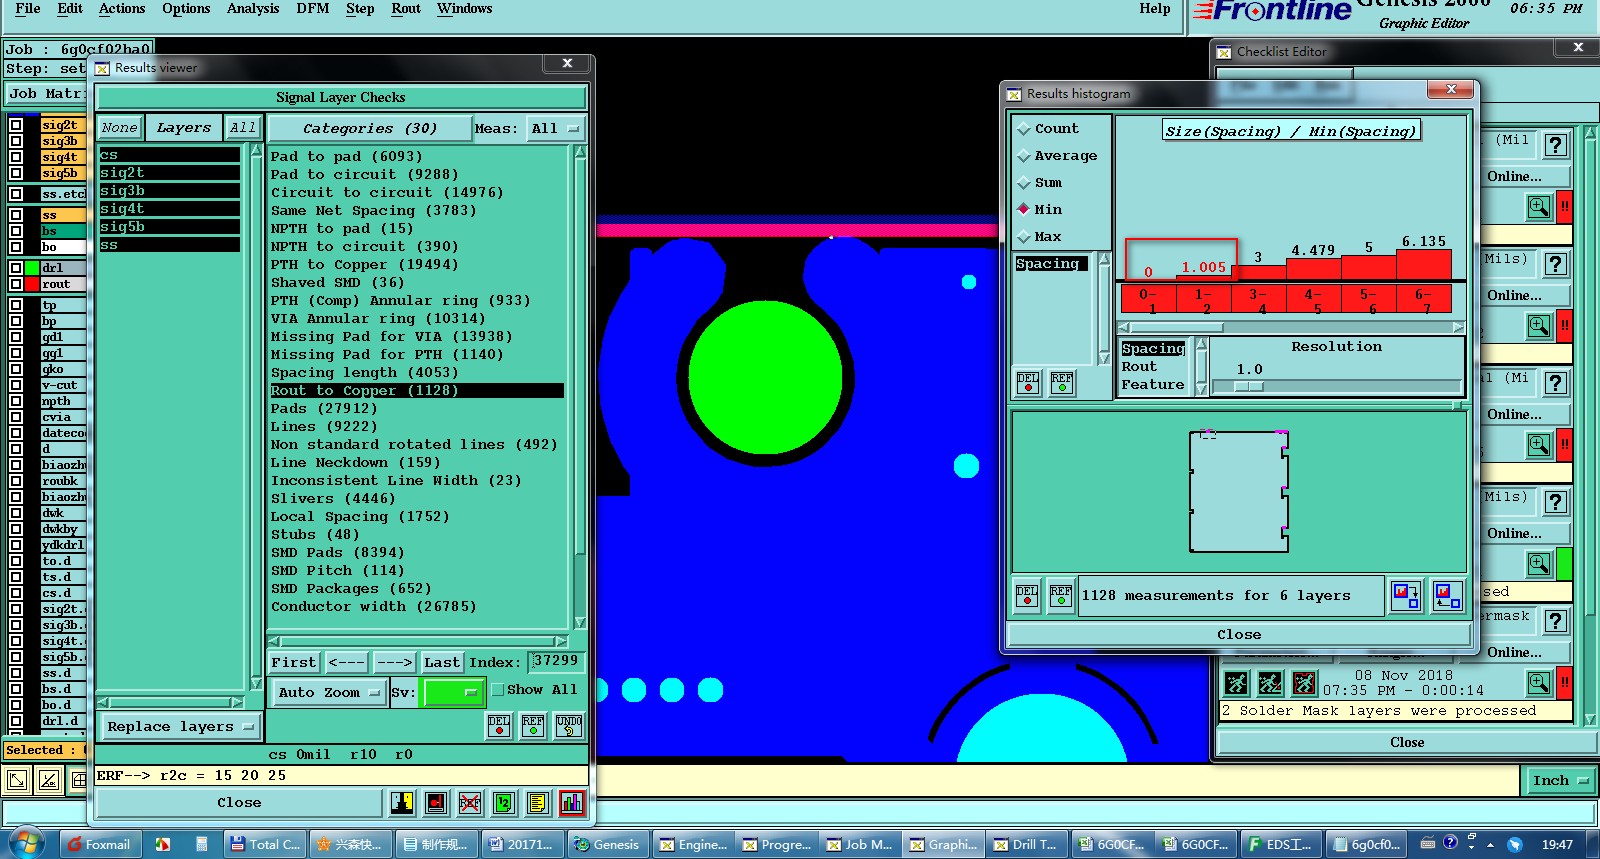
Task: Open Auto Zoom dropdown
Action: pos(329,692)
